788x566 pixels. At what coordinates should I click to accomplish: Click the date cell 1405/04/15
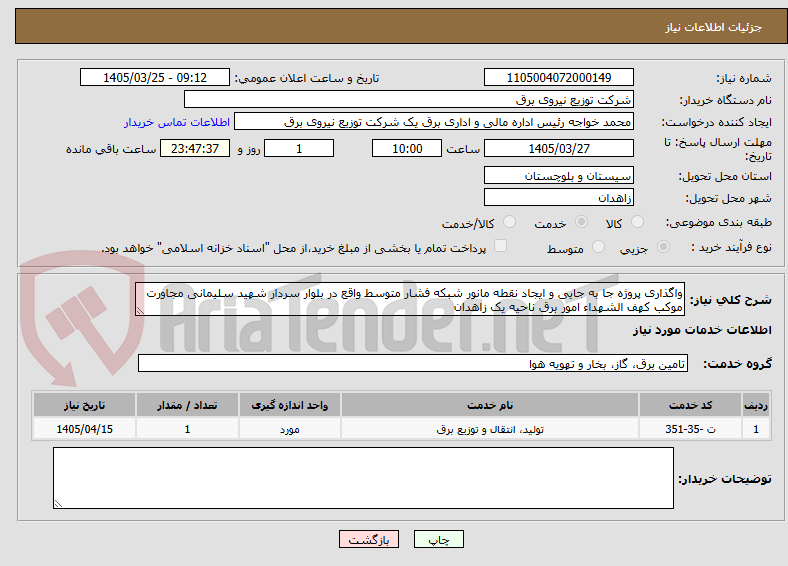[84, 429]
